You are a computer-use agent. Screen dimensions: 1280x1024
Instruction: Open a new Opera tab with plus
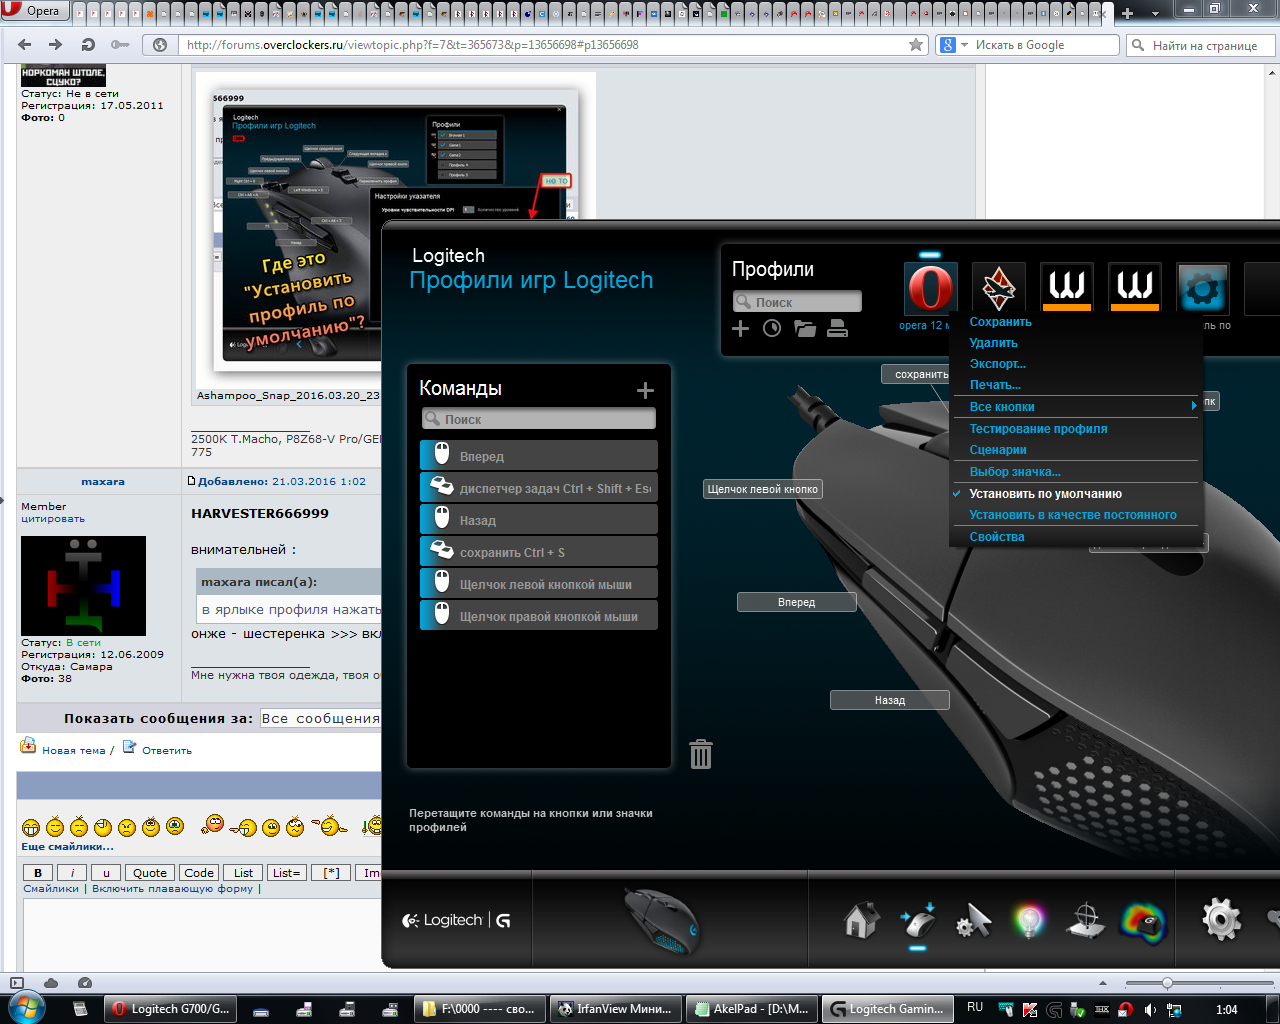[x=1128, y=14]
